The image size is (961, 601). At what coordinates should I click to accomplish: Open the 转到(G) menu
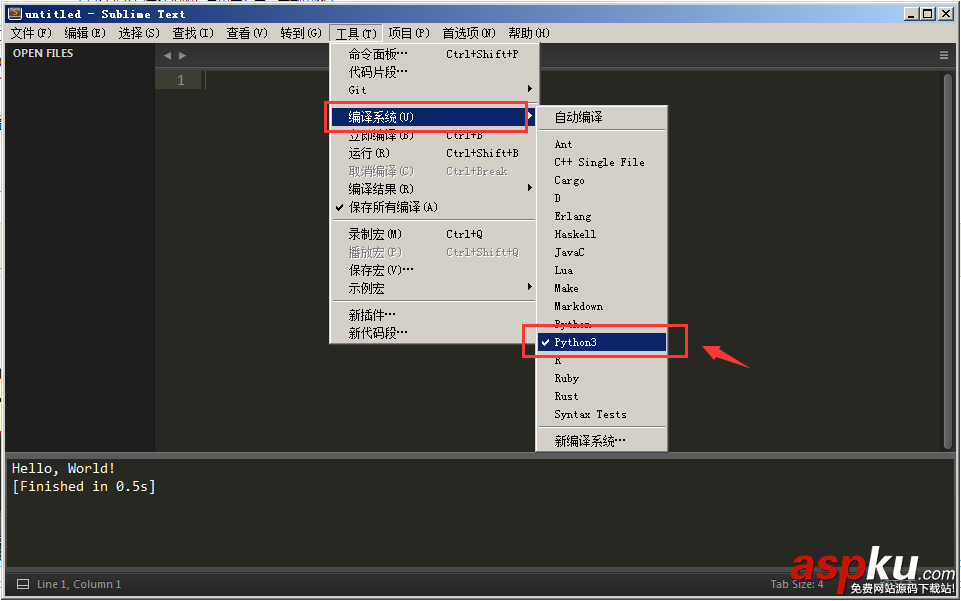[301, 33]
